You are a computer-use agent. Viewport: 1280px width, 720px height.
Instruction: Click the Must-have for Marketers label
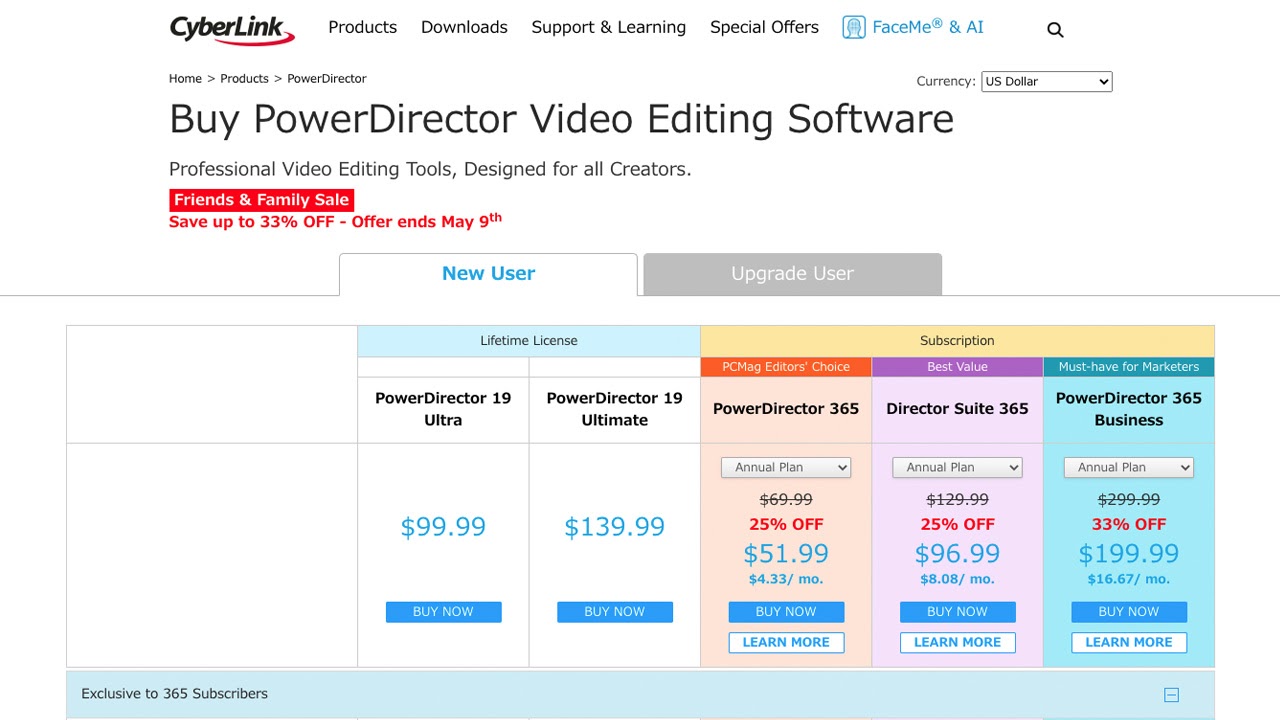point(1129,367)
